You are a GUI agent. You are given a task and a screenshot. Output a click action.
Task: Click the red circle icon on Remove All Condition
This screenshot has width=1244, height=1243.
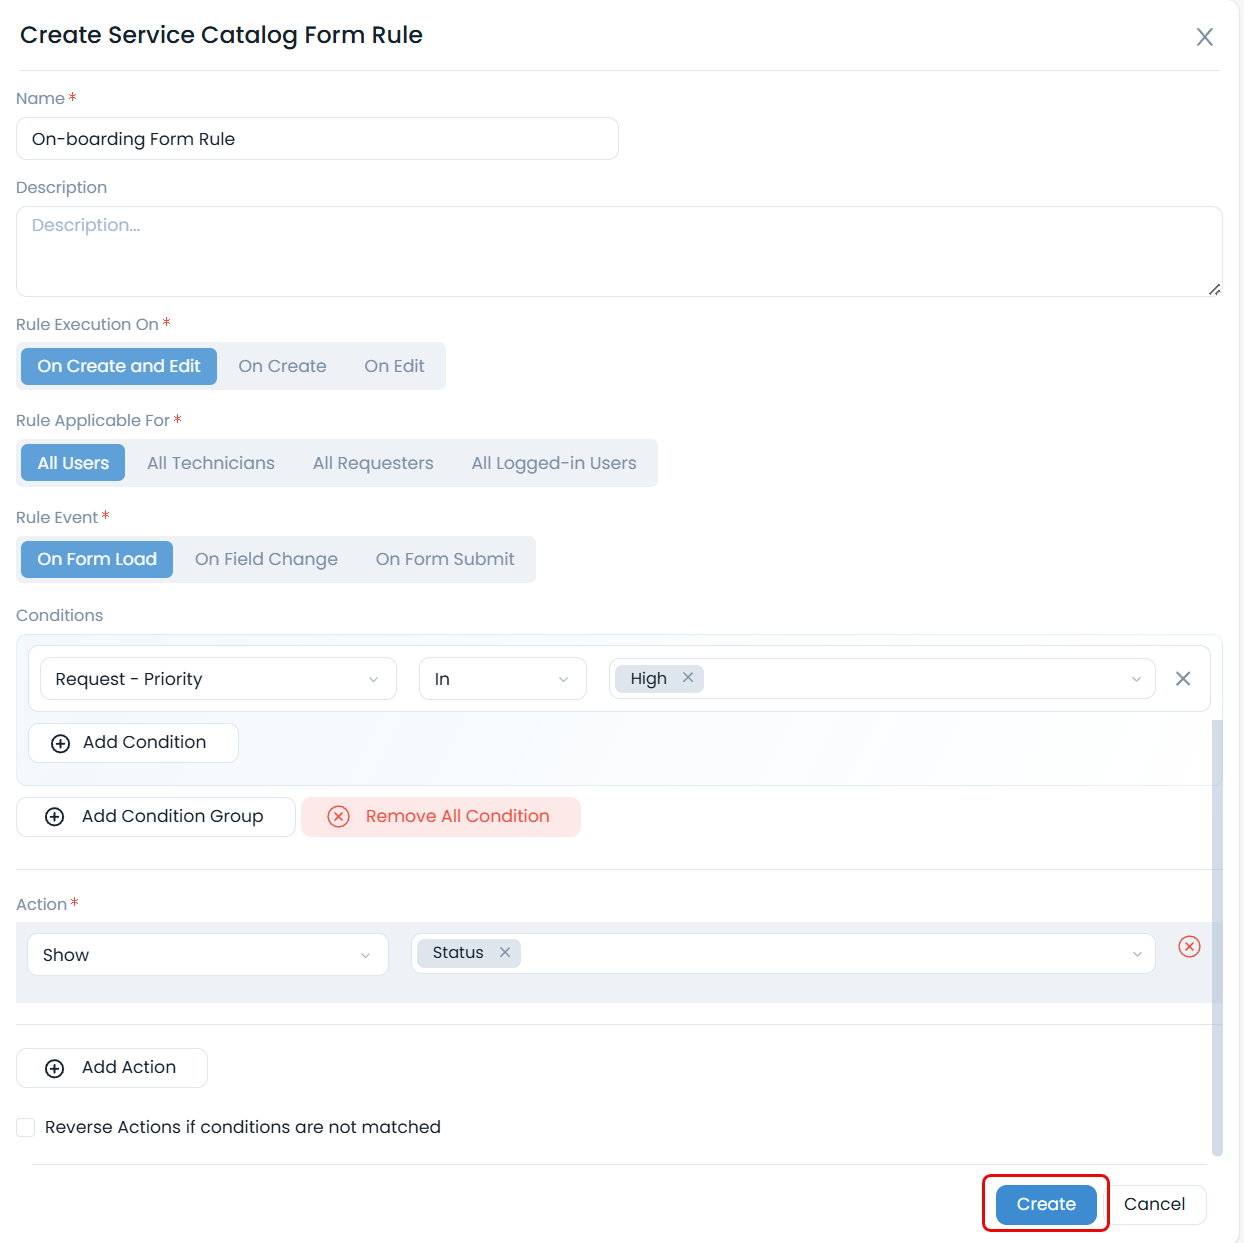[x=338, y=816]
